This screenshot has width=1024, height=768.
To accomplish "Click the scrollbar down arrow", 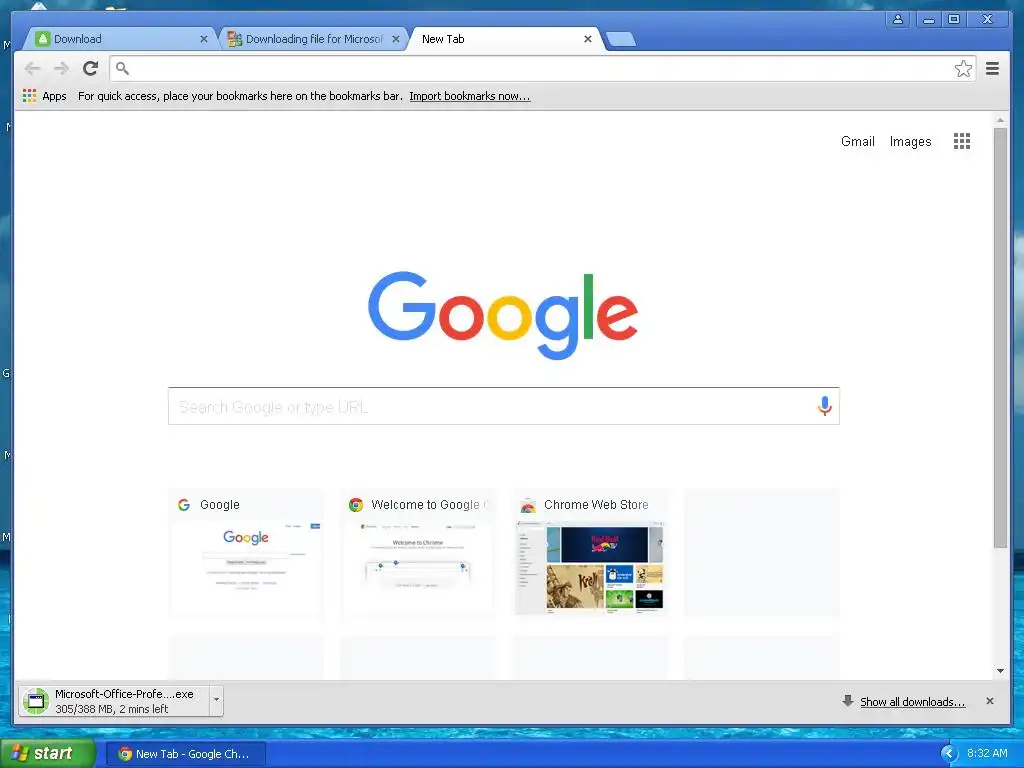I will coord(1000,671).
